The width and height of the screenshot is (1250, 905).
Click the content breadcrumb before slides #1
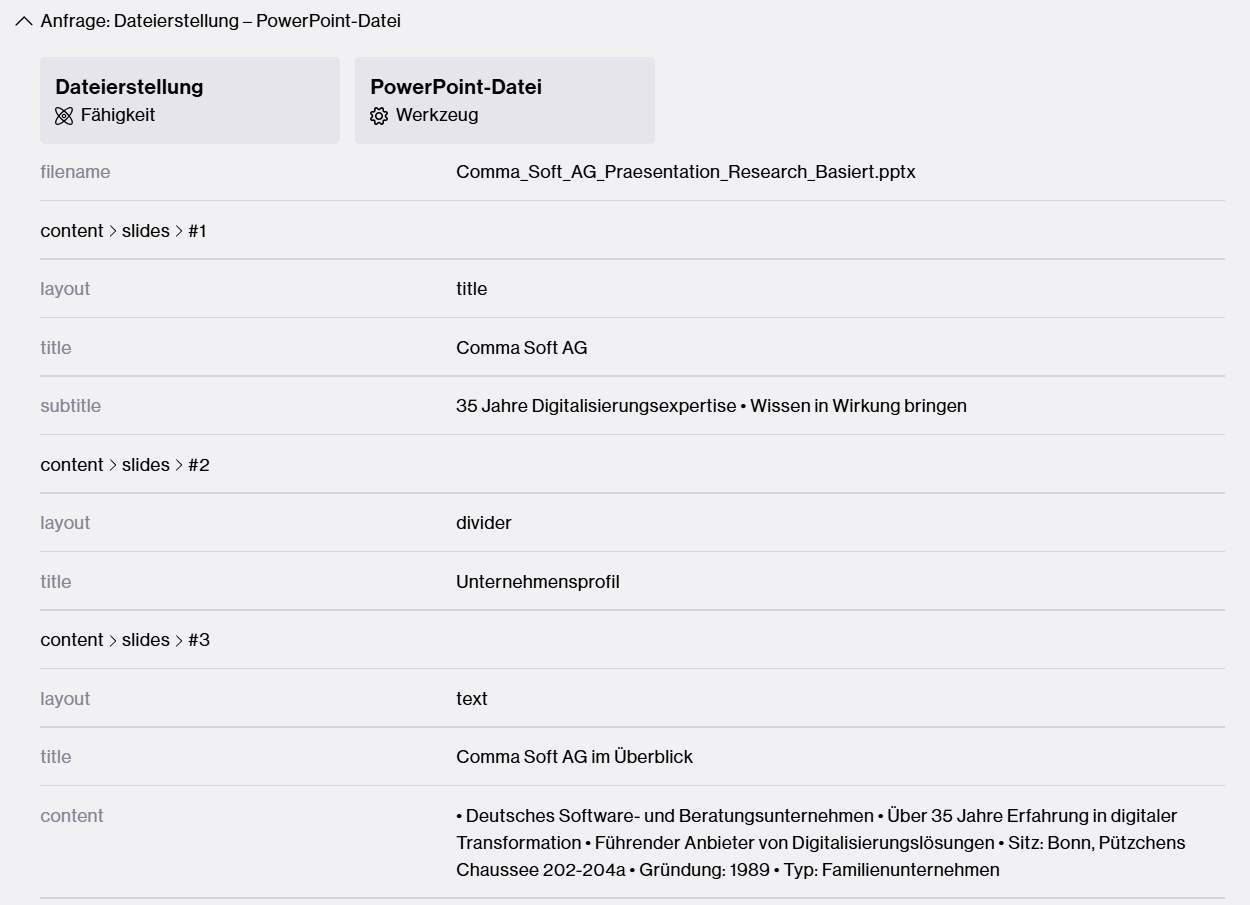(x=71, y=230)
